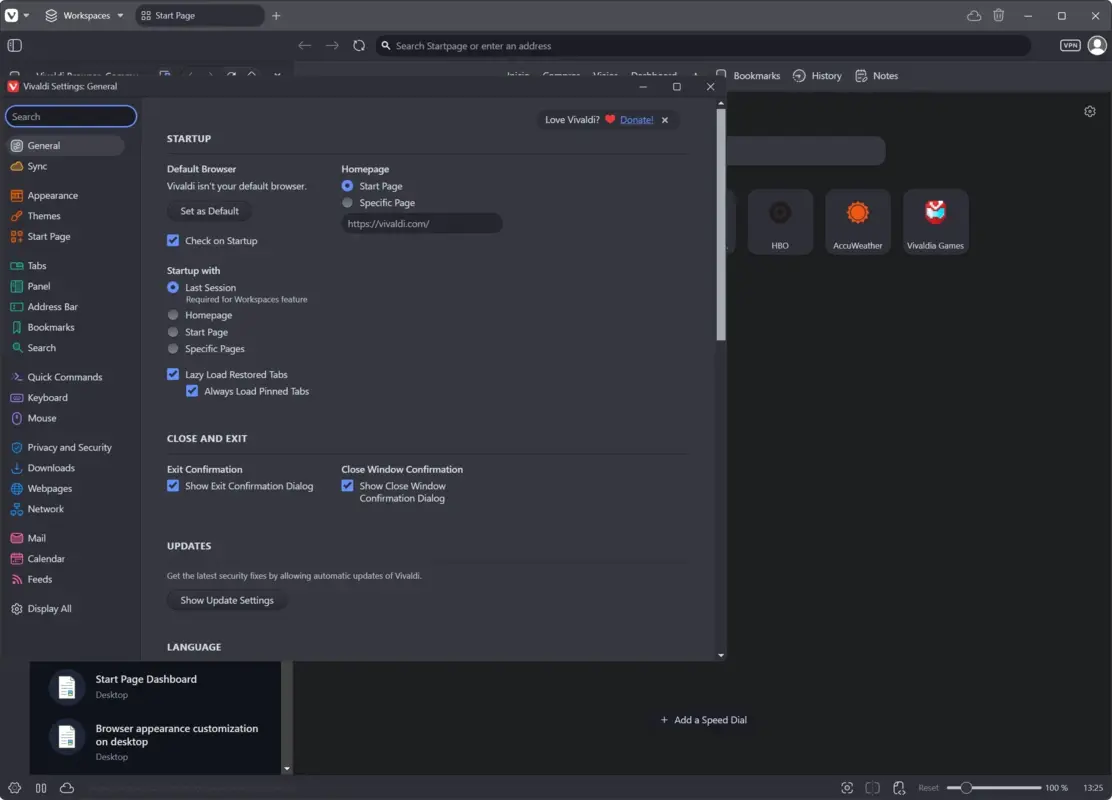The height and width of the screenshot is (800, 1112).
Task: Select the Calendar settings section
Action: [48, 558]
